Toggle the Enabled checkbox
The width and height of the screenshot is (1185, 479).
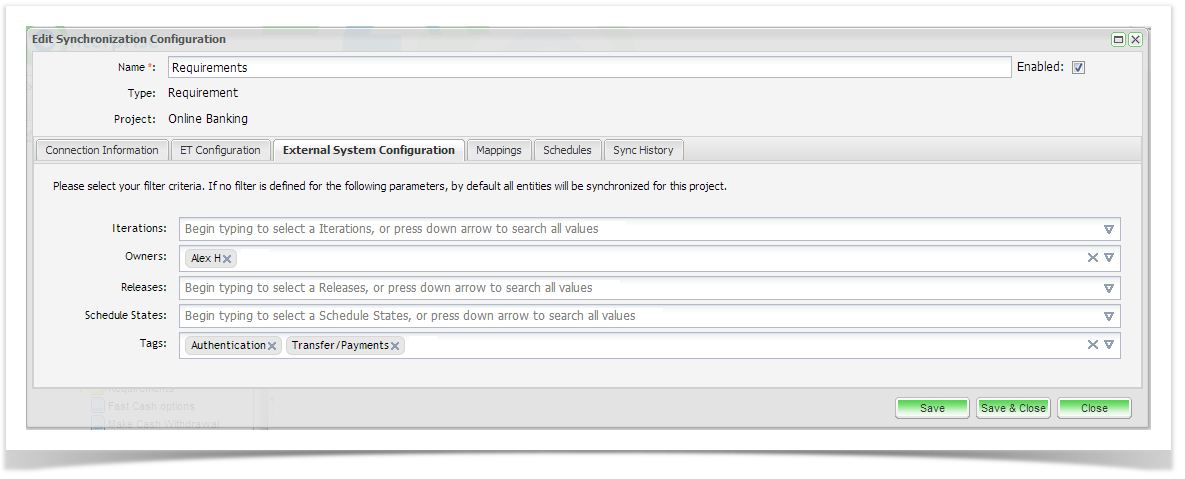pos(1078,68)
